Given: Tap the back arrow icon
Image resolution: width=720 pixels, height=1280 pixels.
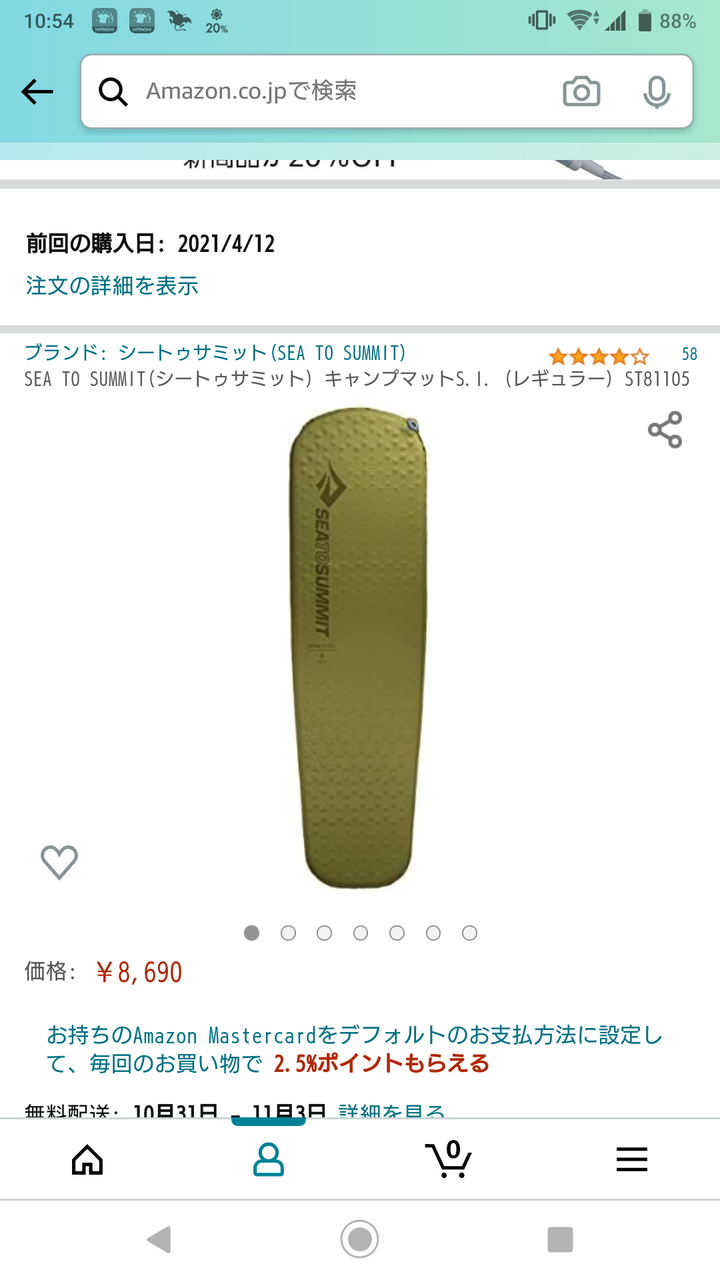Looking at the screenshot, I should click(37, 92).
